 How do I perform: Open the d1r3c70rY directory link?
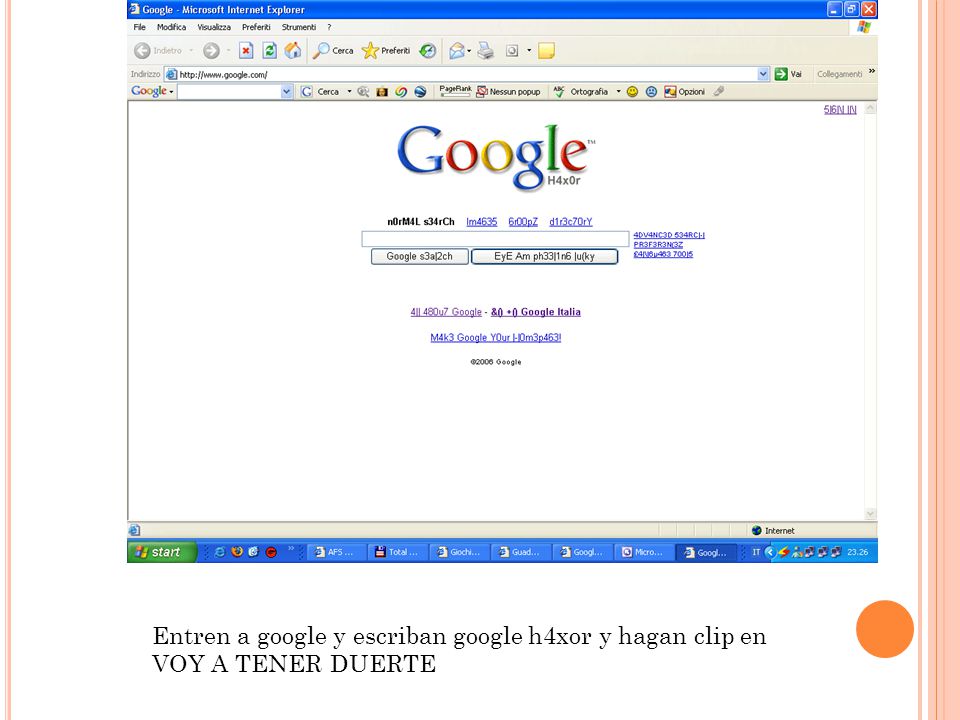[x=571, y=222]
